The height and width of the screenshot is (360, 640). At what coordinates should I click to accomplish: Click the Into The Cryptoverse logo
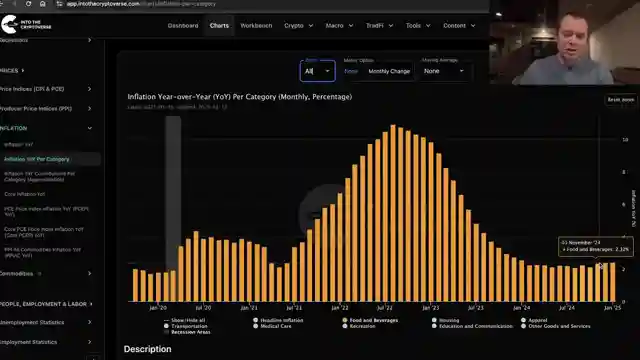click(26, 24)
